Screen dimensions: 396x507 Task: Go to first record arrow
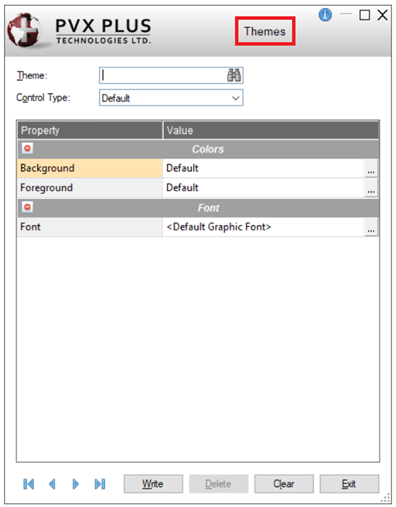point(29,484)
